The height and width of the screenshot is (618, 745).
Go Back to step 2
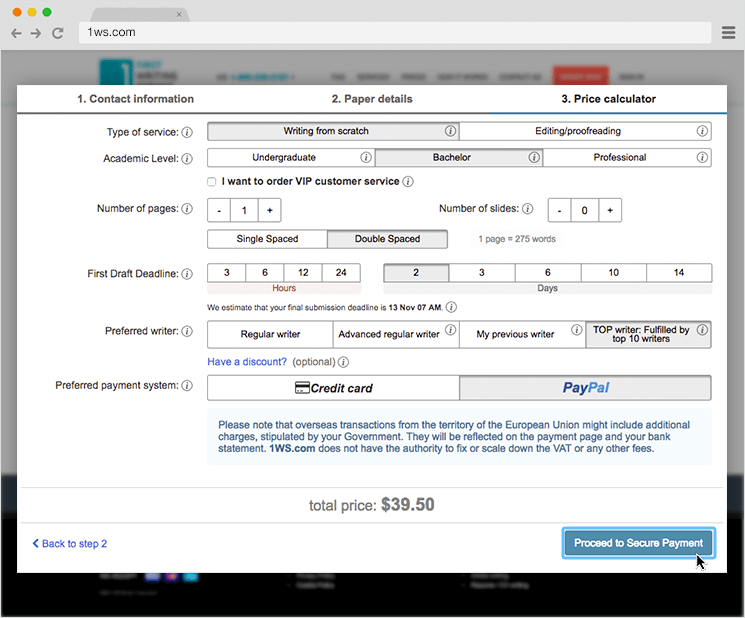pos(70,544)
